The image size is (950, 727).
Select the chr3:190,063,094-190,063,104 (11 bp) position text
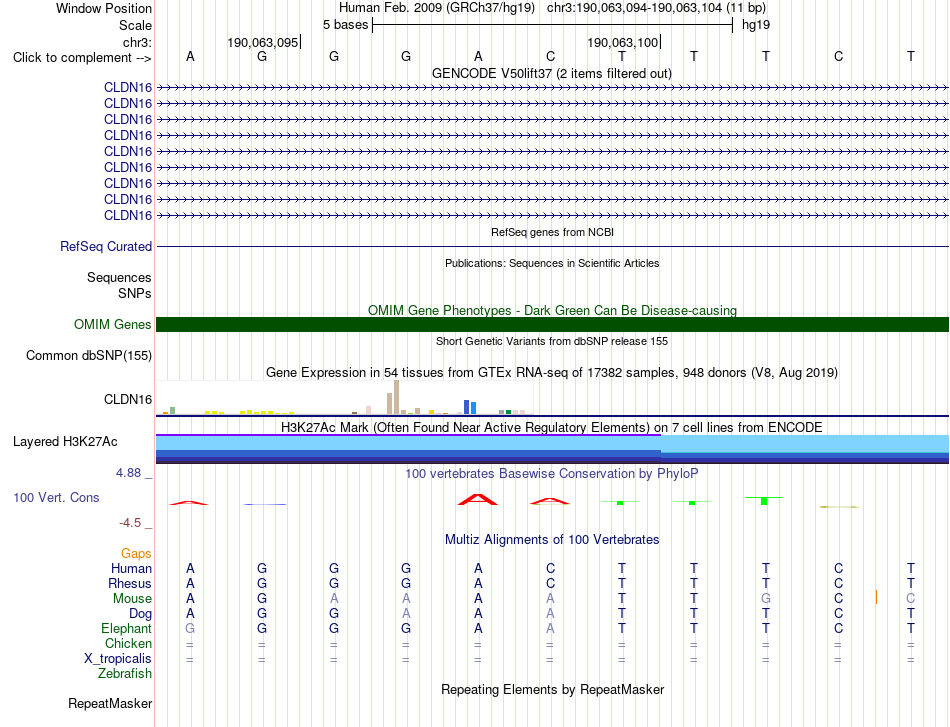point(656,8)
